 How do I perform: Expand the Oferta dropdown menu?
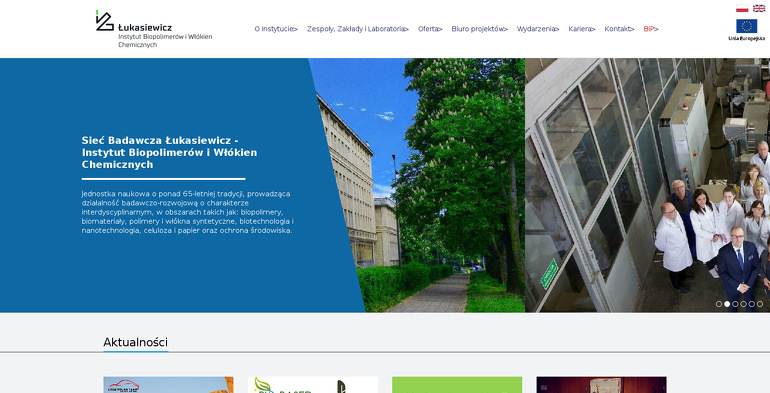430,29
